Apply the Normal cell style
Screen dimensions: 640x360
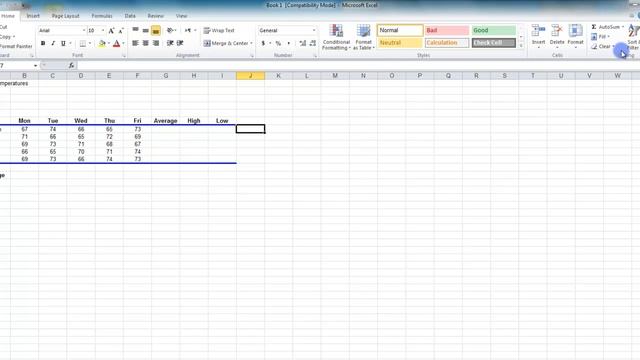(400, 30)
